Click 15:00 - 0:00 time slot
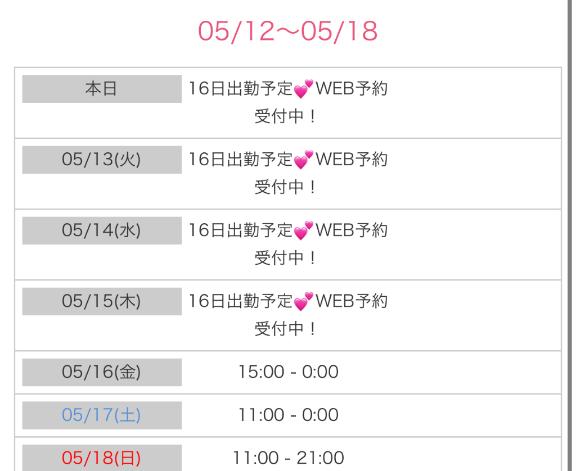The image size is (576, 471). [x=288, y=372]
